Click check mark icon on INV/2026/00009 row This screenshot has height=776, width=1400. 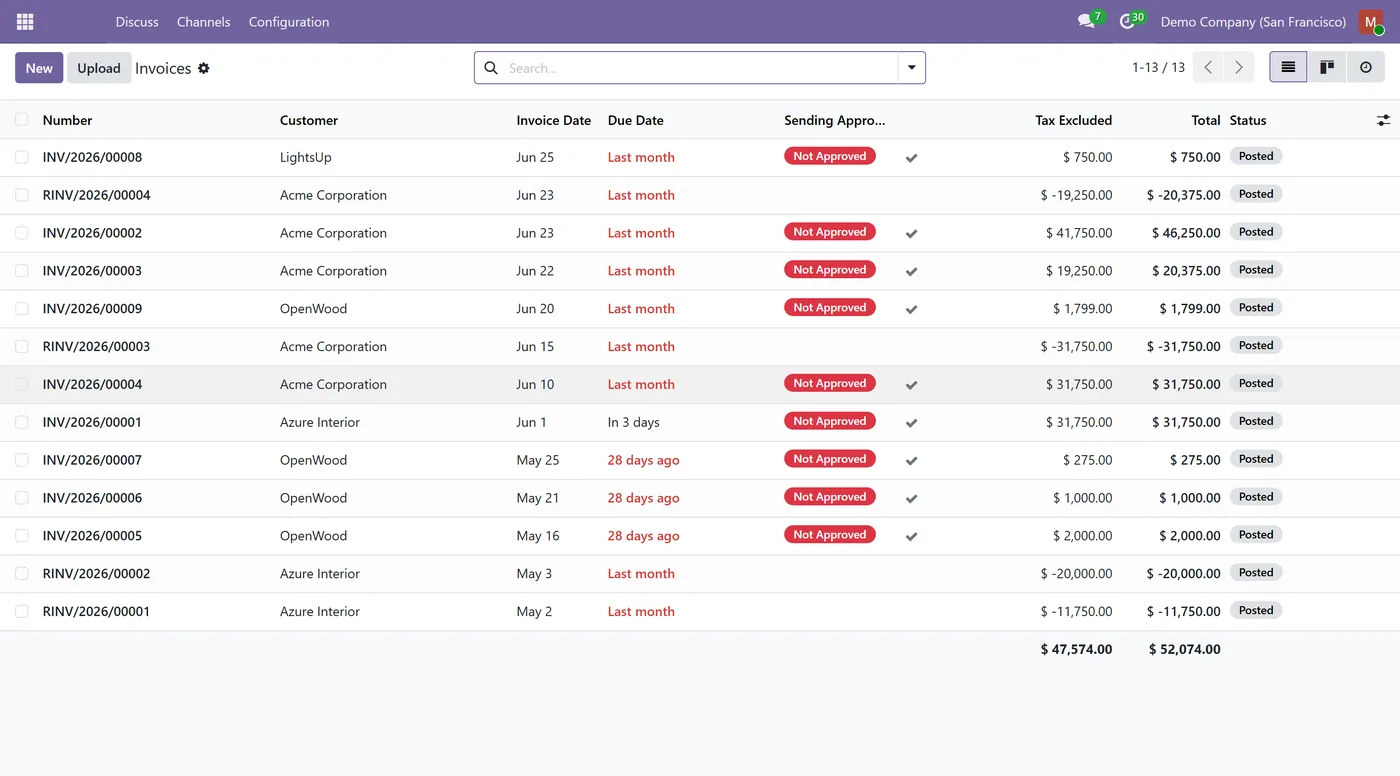point(911,310)
